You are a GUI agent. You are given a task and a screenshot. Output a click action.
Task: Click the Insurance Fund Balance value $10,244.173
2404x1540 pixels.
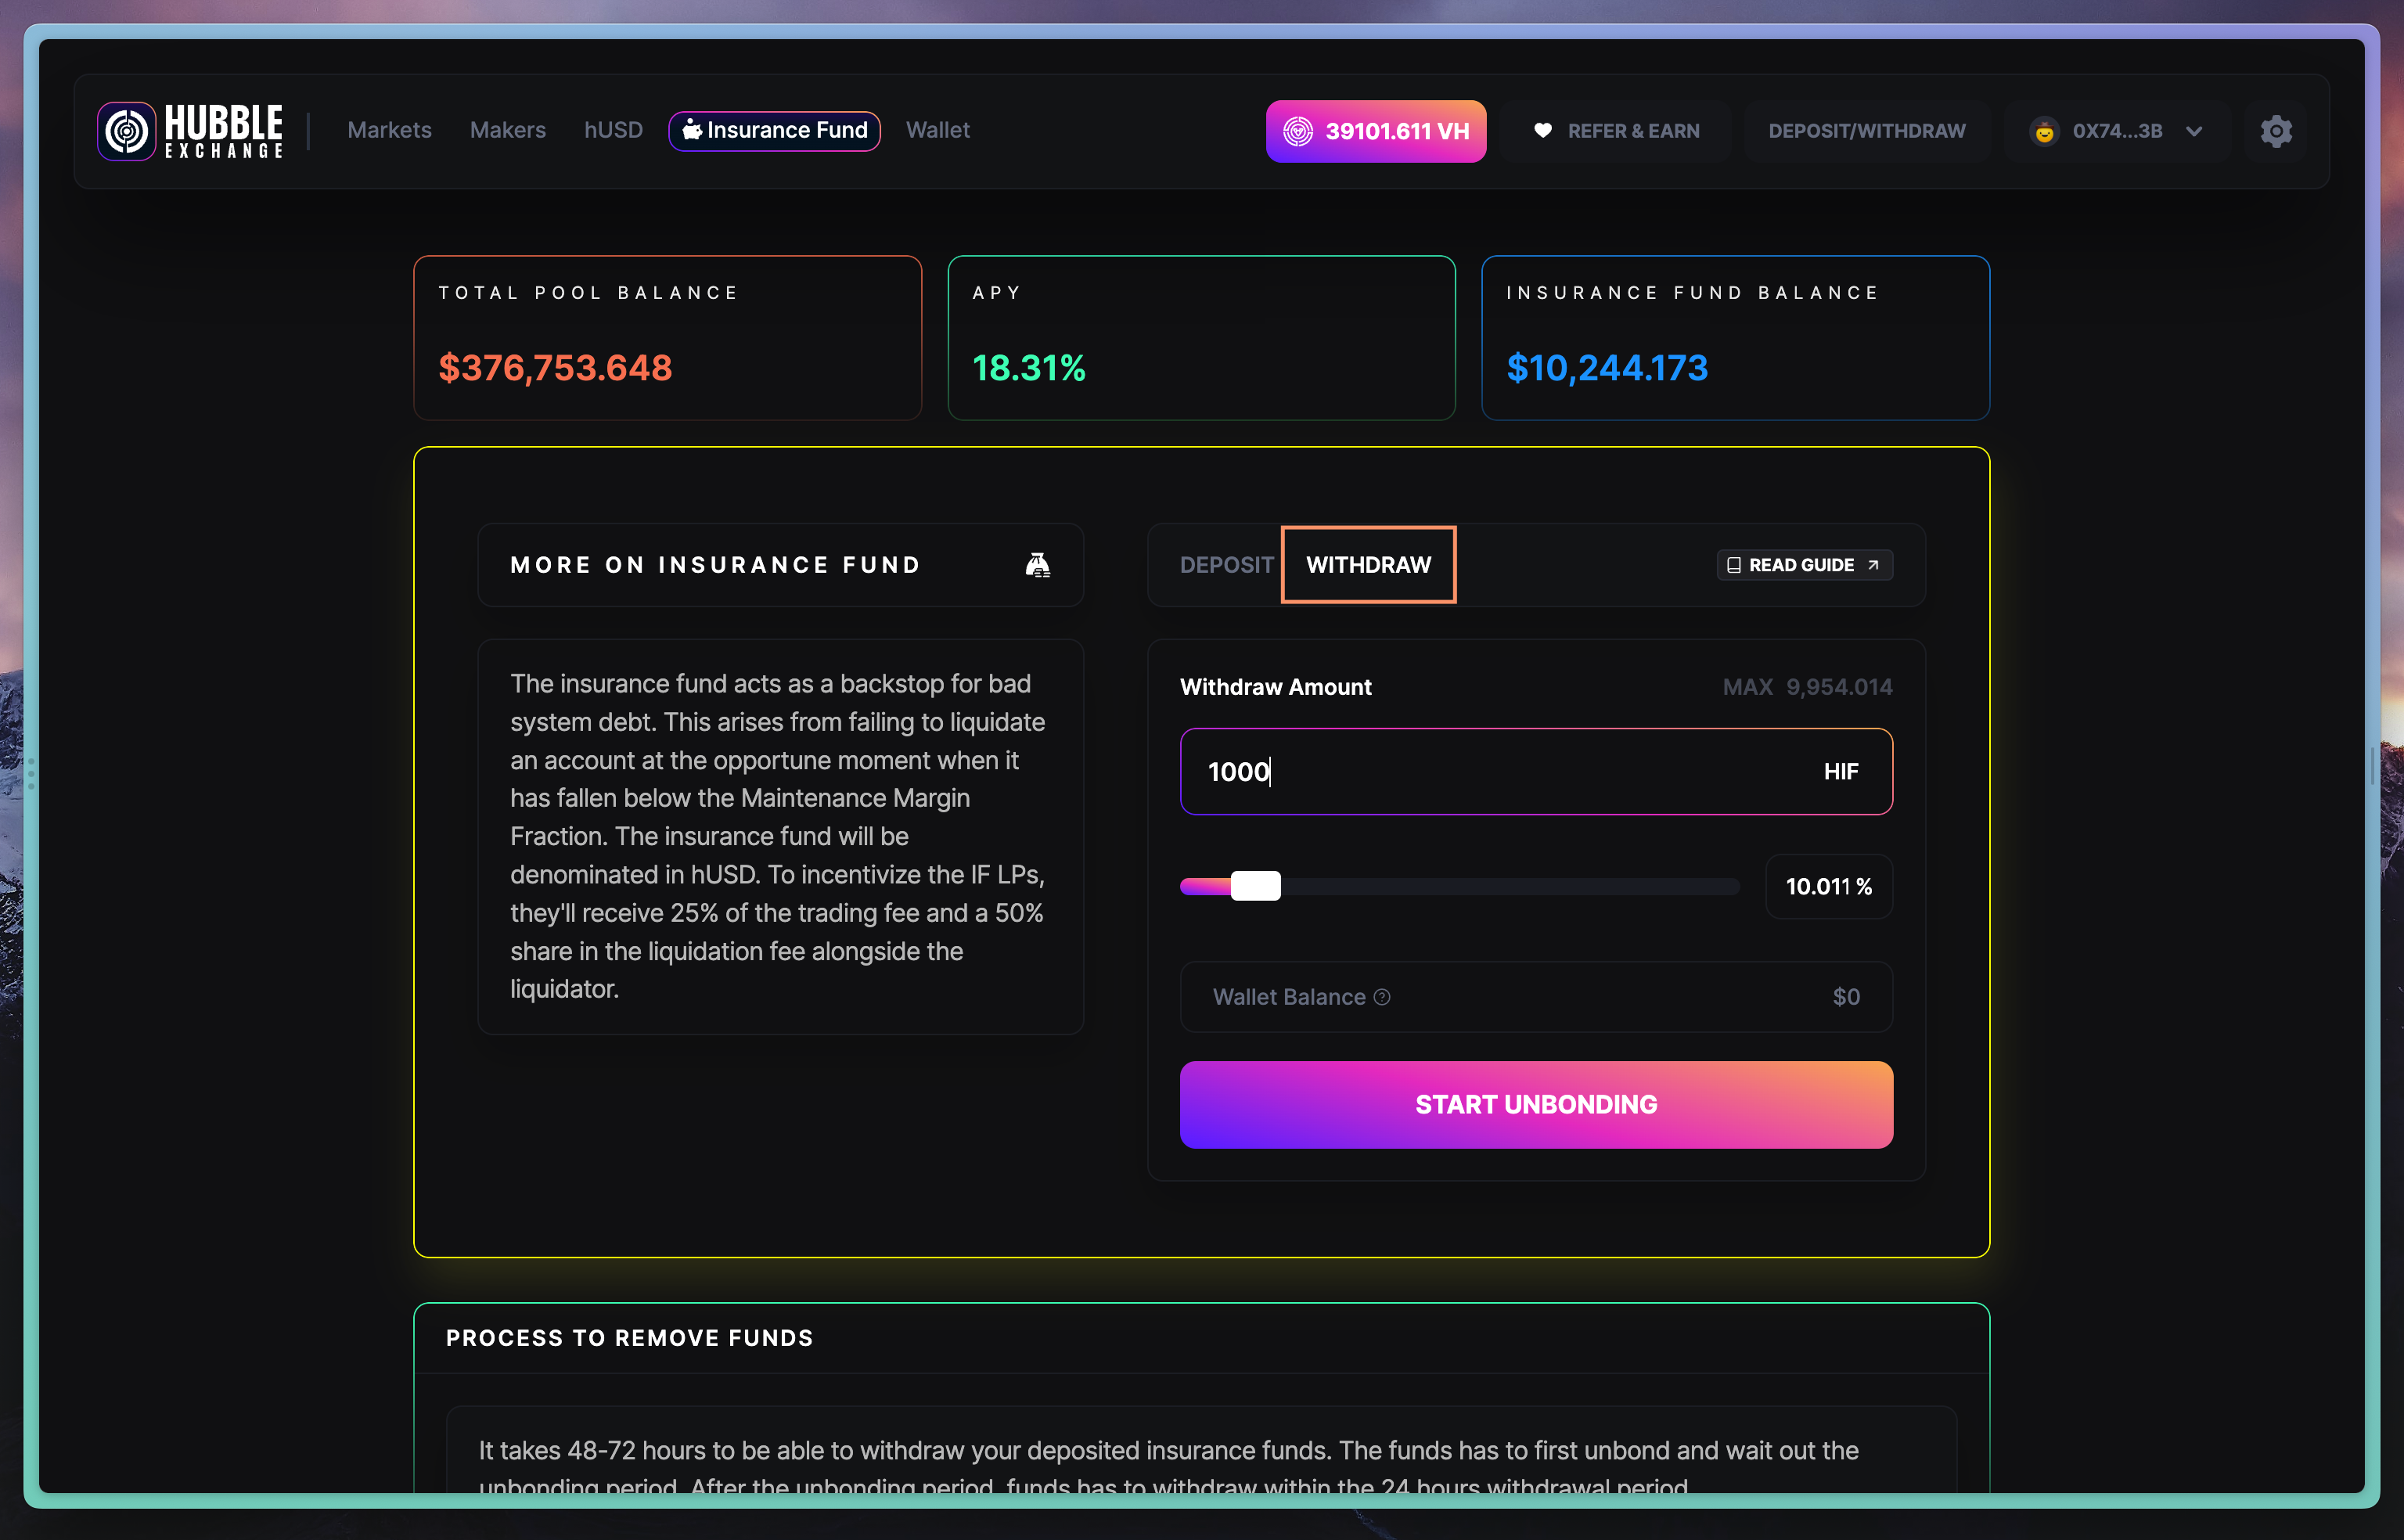click(1607, 368)
